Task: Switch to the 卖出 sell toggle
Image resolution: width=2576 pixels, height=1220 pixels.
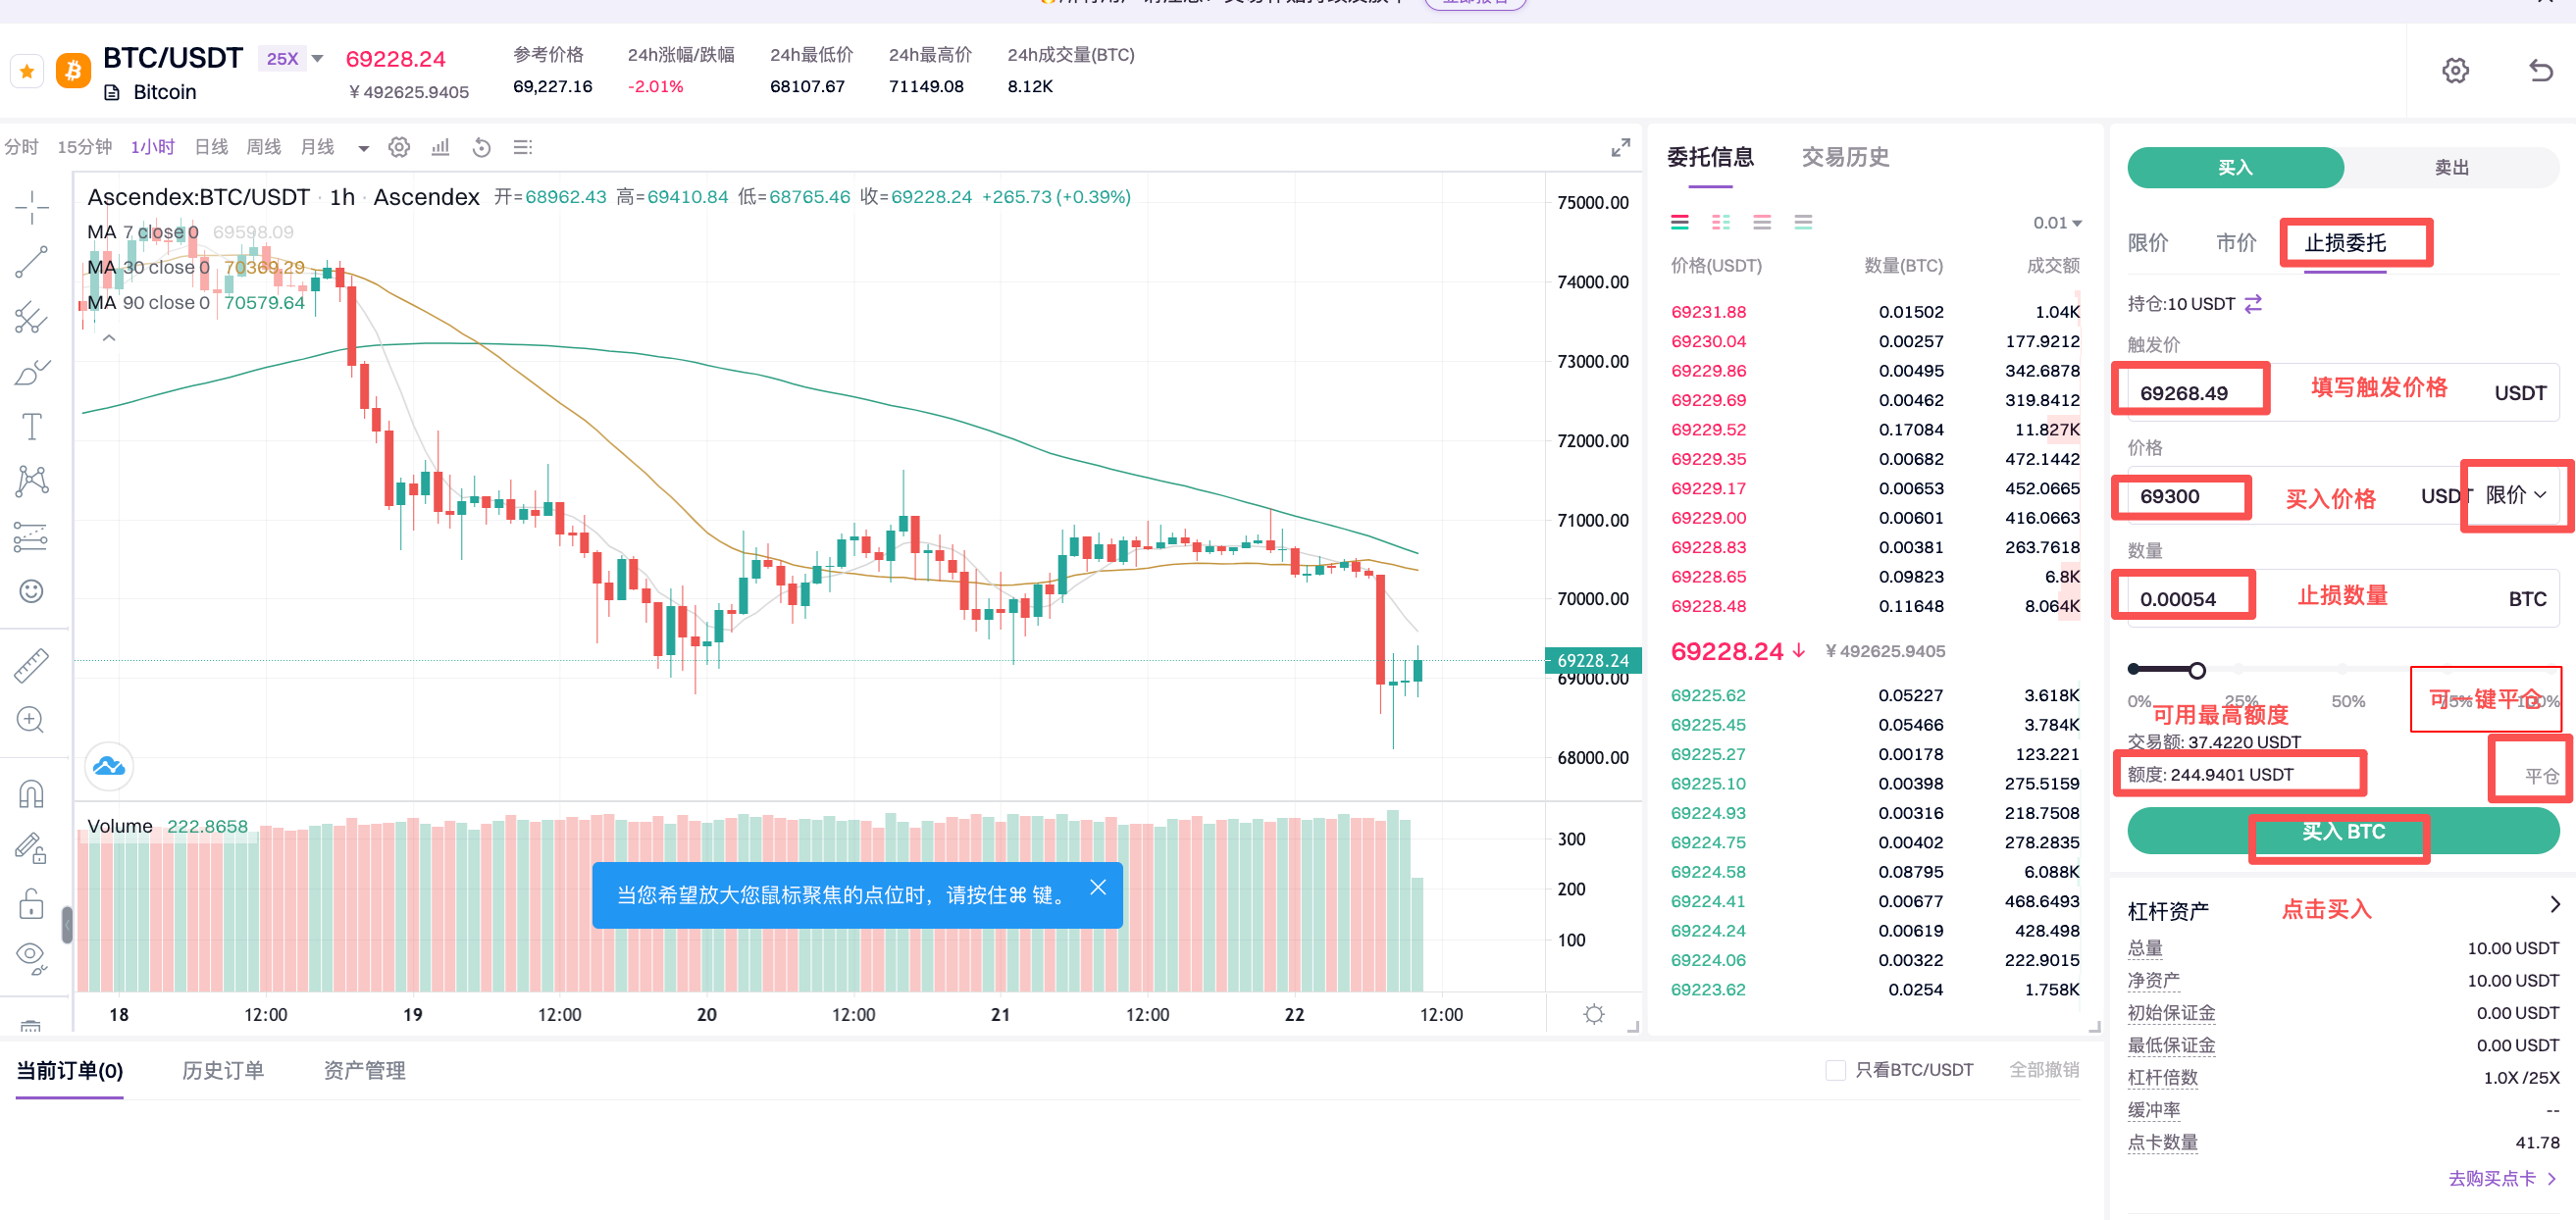Action: tap(2450, 168)
